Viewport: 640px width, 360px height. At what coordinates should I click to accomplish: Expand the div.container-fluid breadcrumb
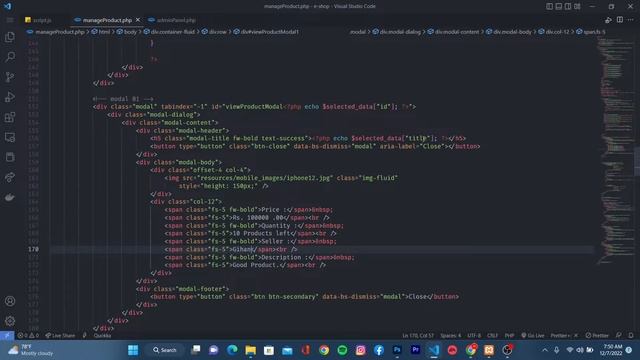tap(169, 32)
